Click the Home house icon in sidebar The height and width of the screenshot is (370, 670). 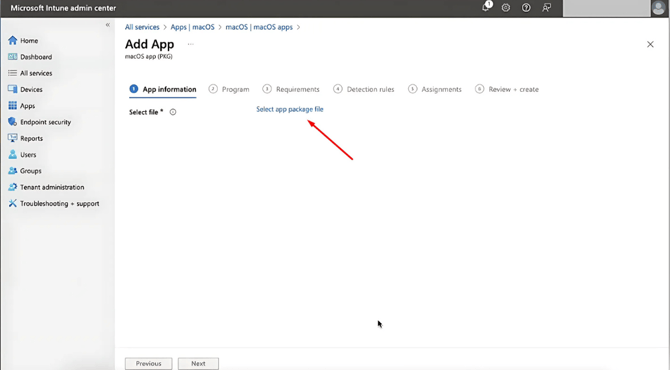pos(12,40)
